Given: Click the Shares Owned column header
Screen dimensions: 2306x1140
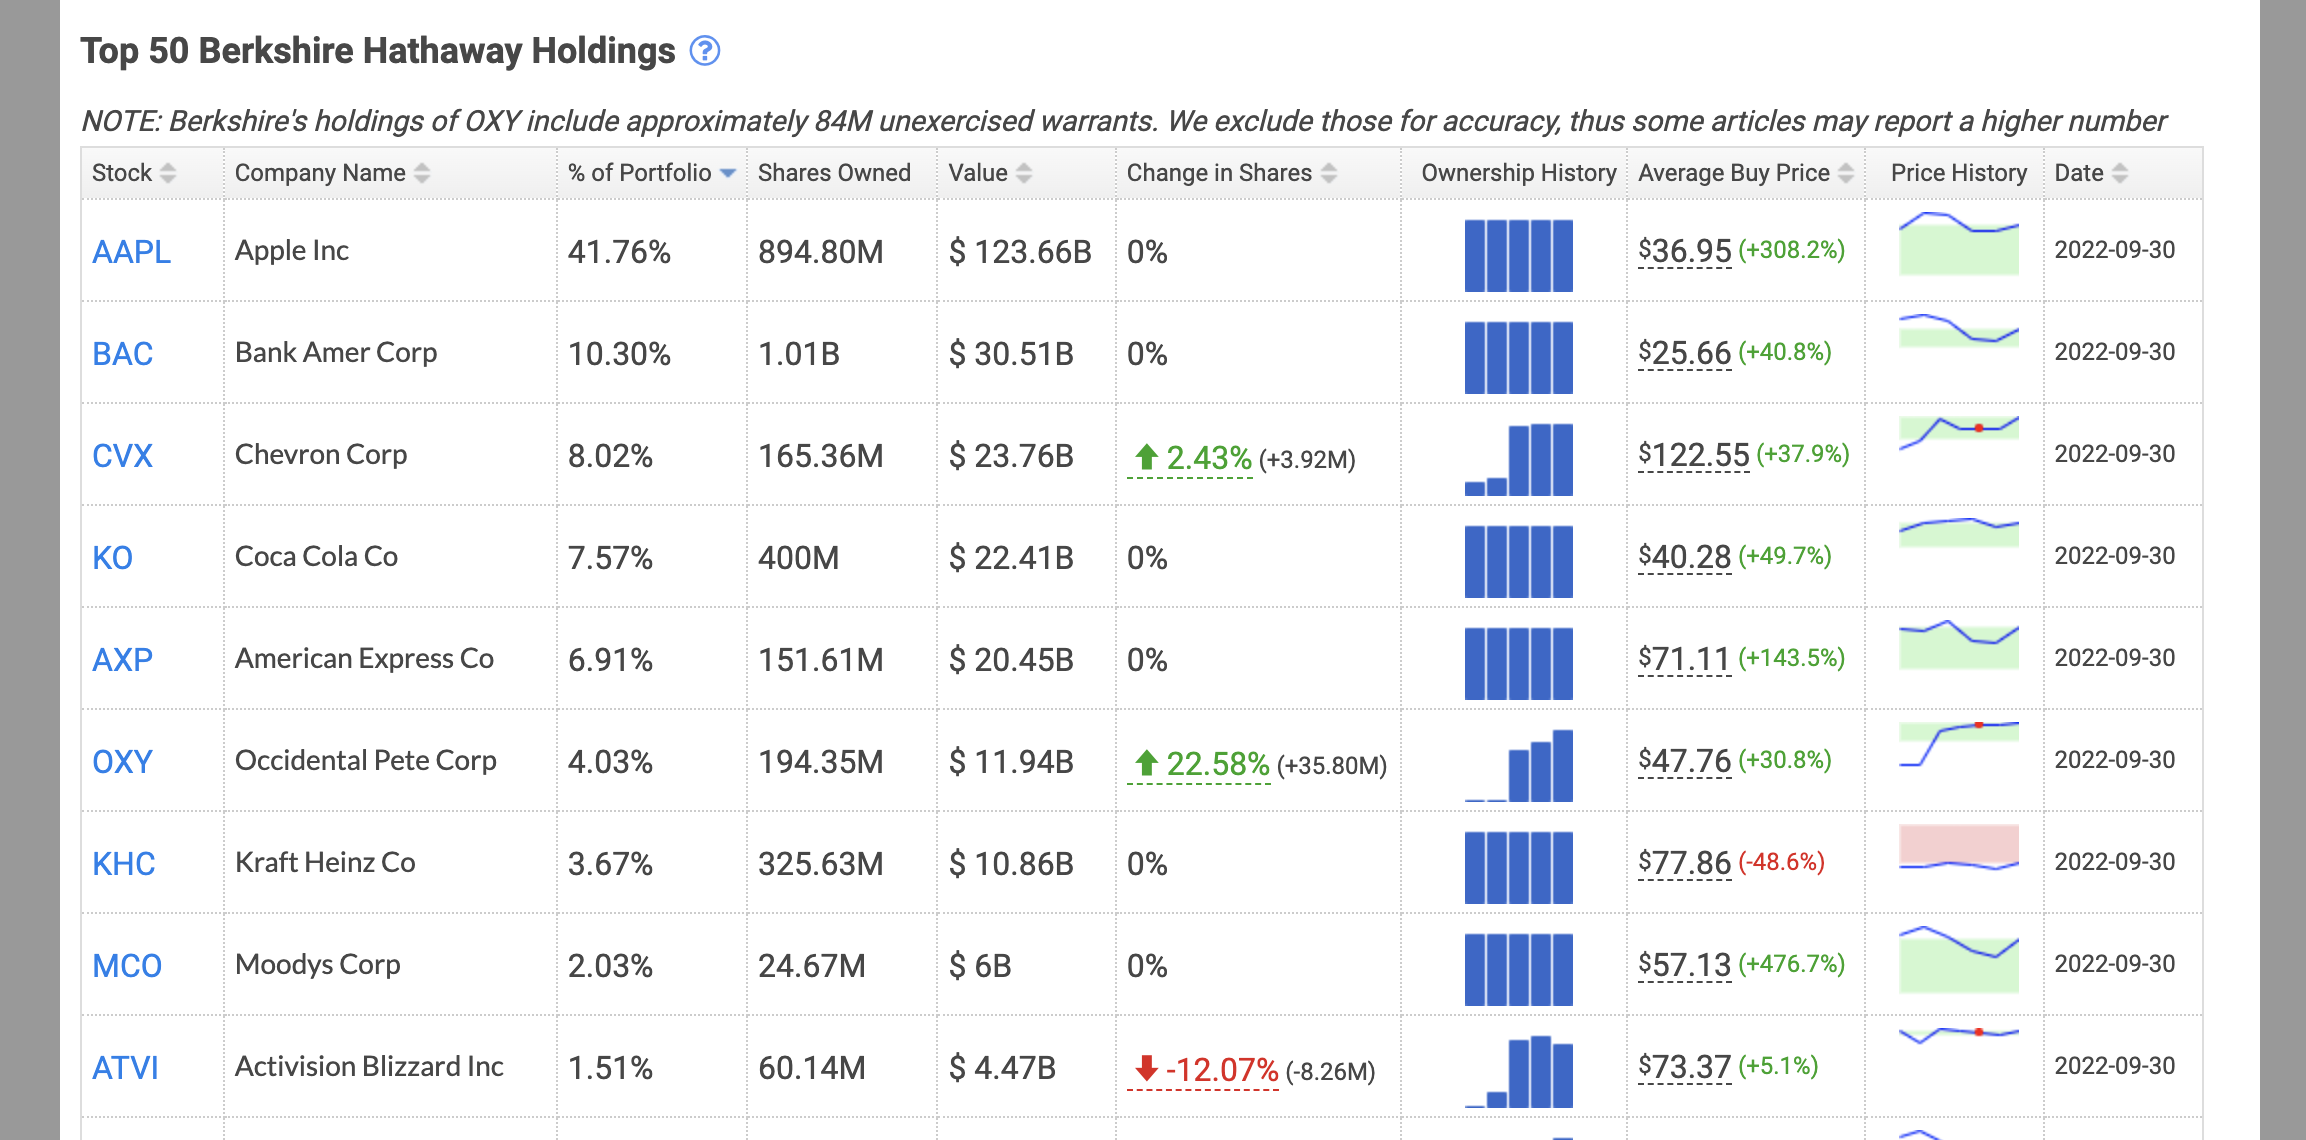Looking at the screenshot, I should click(x=834, y=173).
